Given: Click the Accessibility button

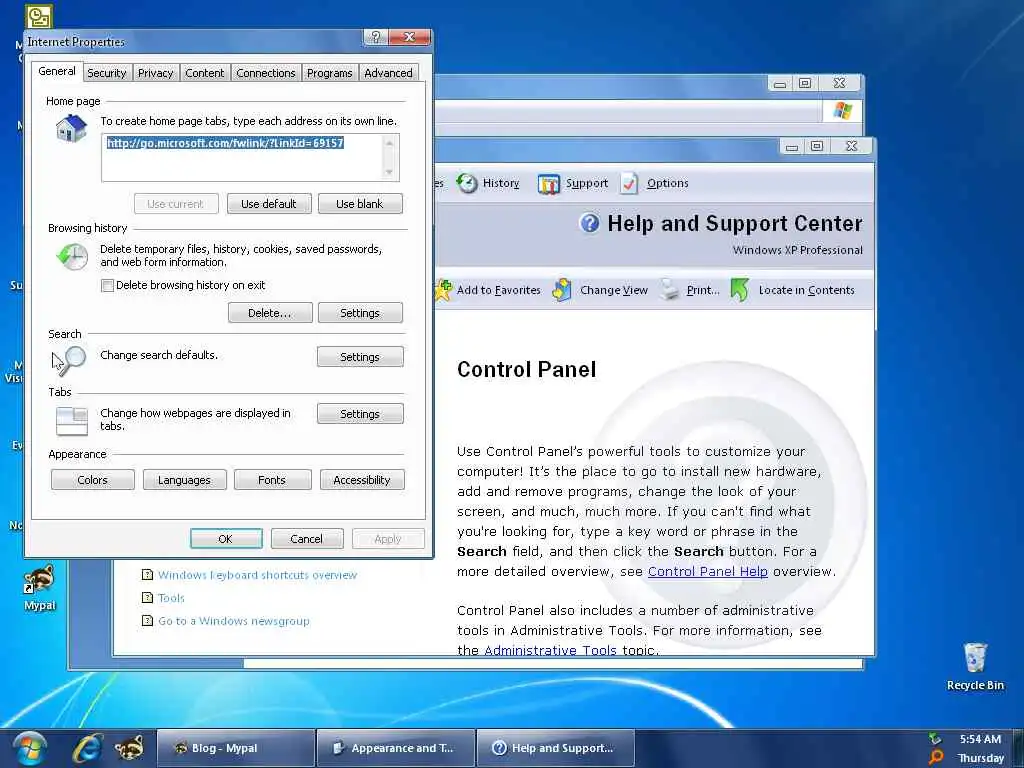Looking at the screenshot, I should tap(362, 479).
